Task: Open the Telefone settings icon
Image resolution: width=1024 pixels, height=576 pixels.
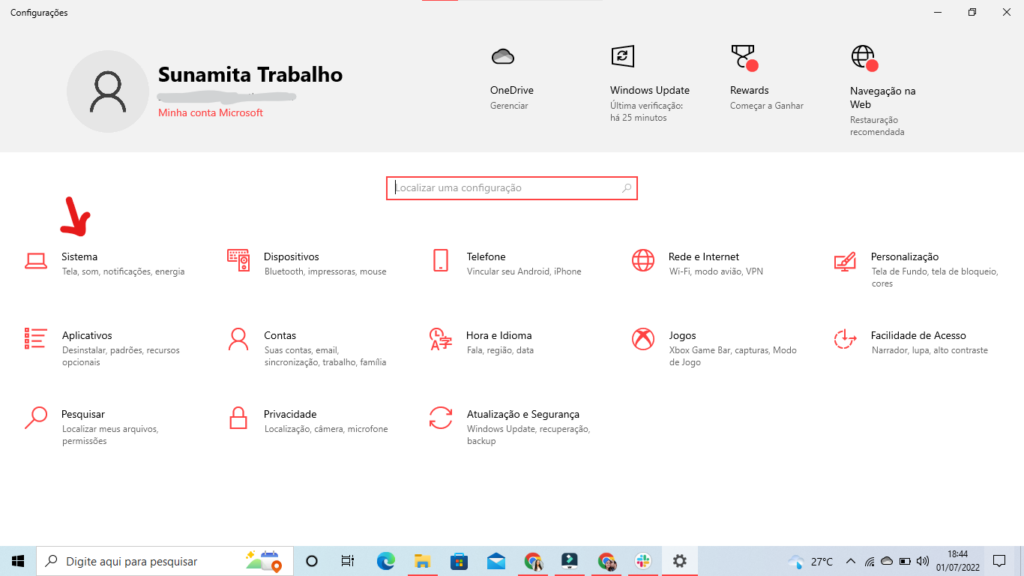Action: click(x=440, y=261)
